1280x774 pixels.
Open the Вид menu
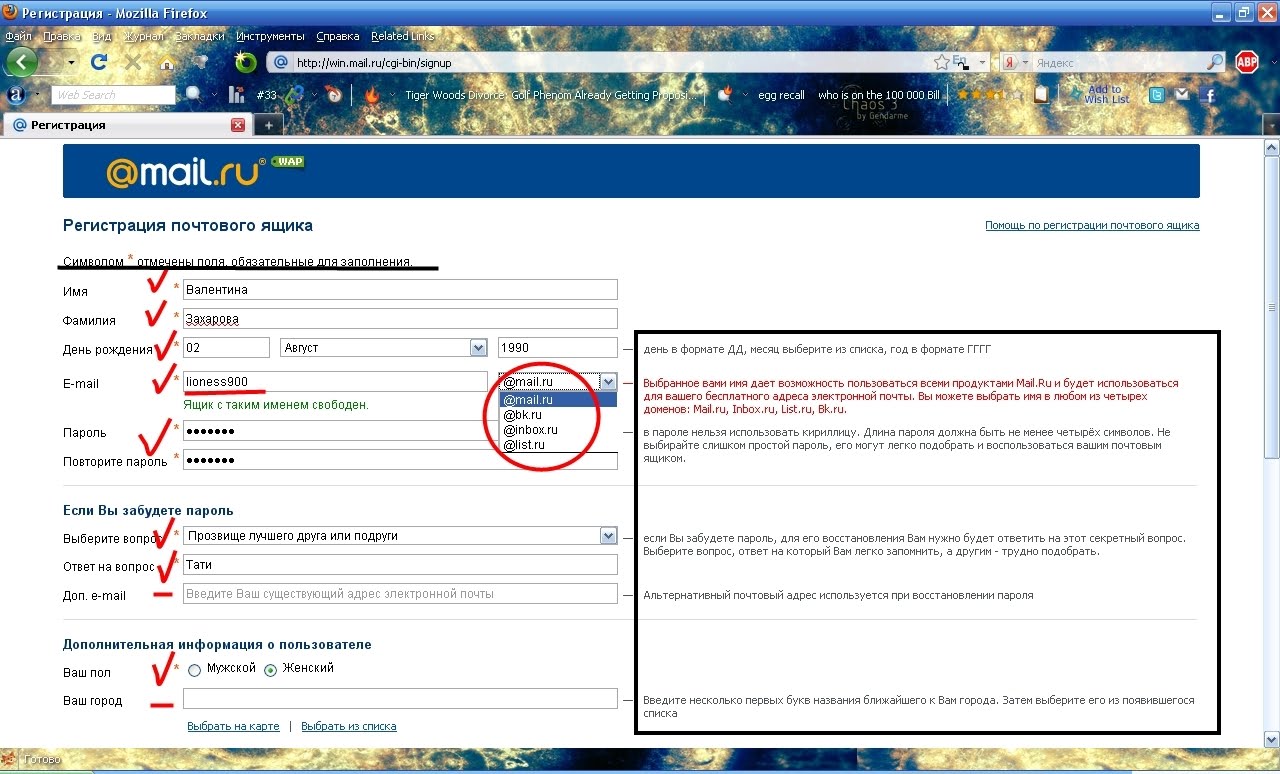[x=102, y=36]
